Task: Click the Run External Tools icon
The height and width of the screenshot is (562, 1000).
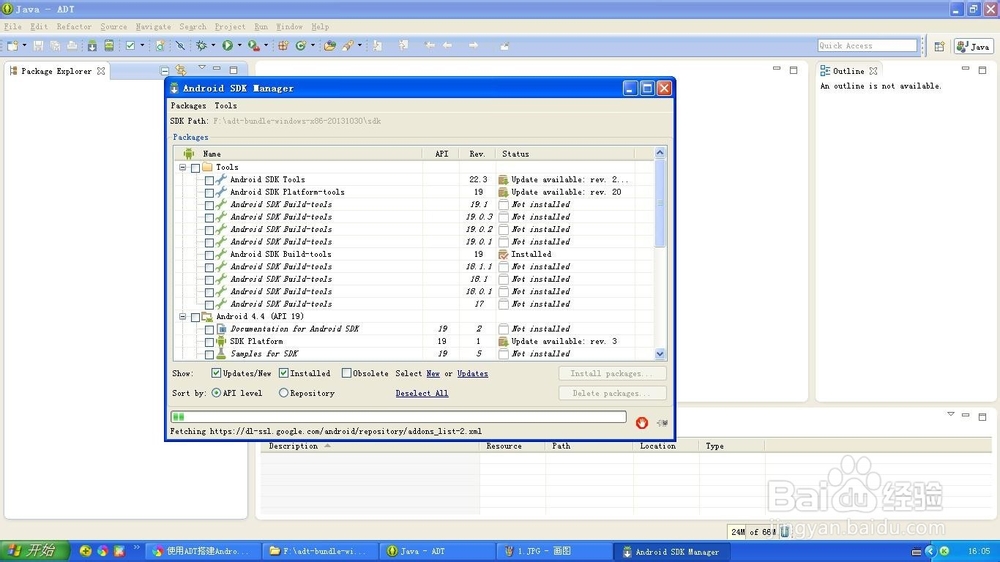Action: (x=254, y=45)
